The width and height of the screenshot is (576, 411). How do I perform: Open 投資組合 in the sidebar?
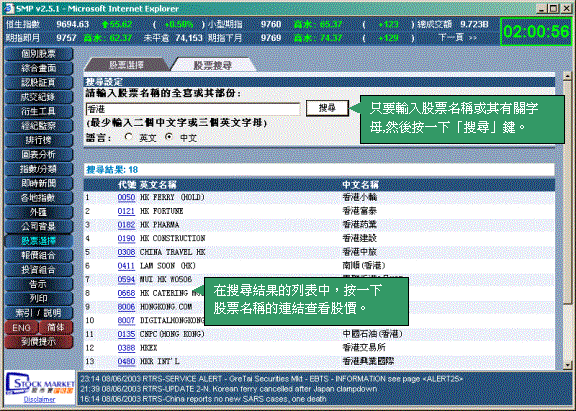[39, 270]
